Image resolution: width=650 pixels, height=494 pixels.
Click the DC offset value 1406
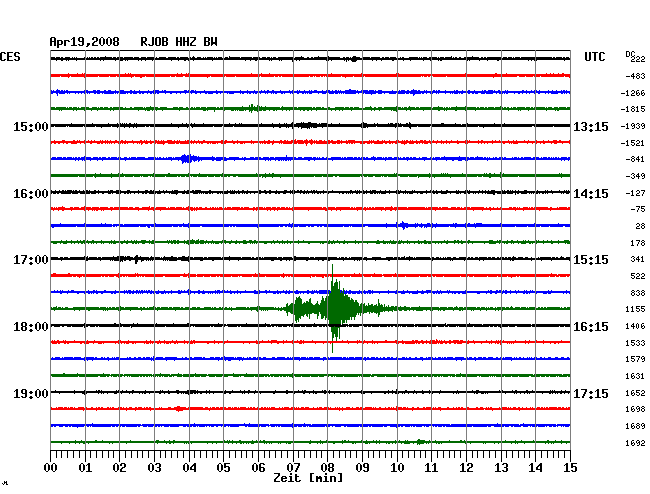[x=635, y=326]
